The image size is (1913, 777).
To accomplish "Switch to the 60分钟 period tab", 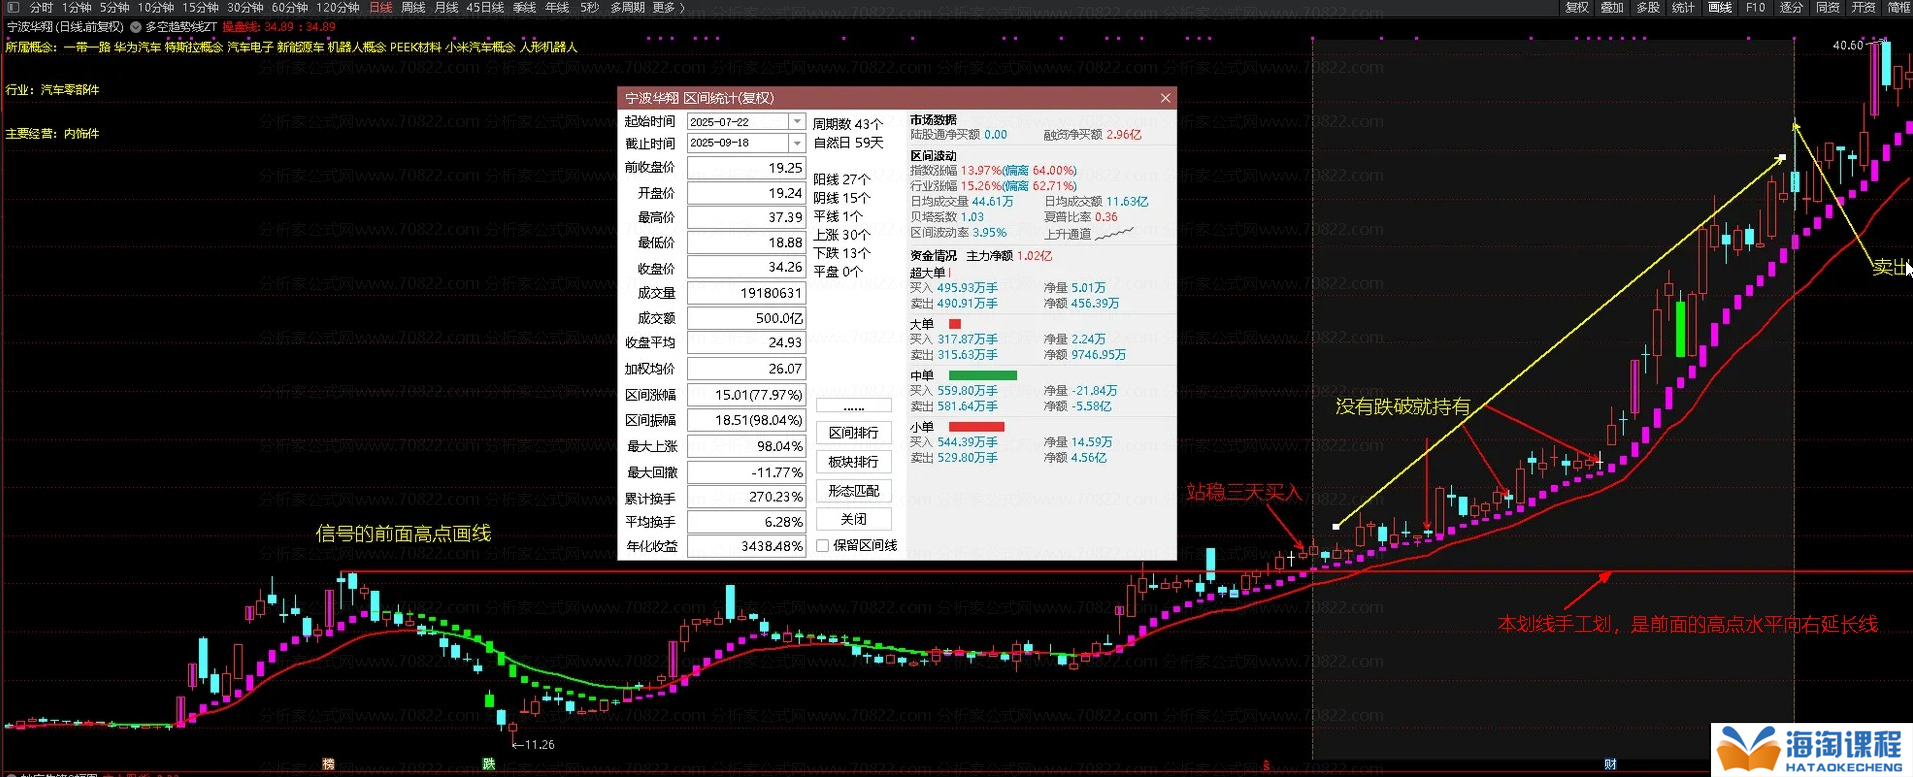I will 289,8.
